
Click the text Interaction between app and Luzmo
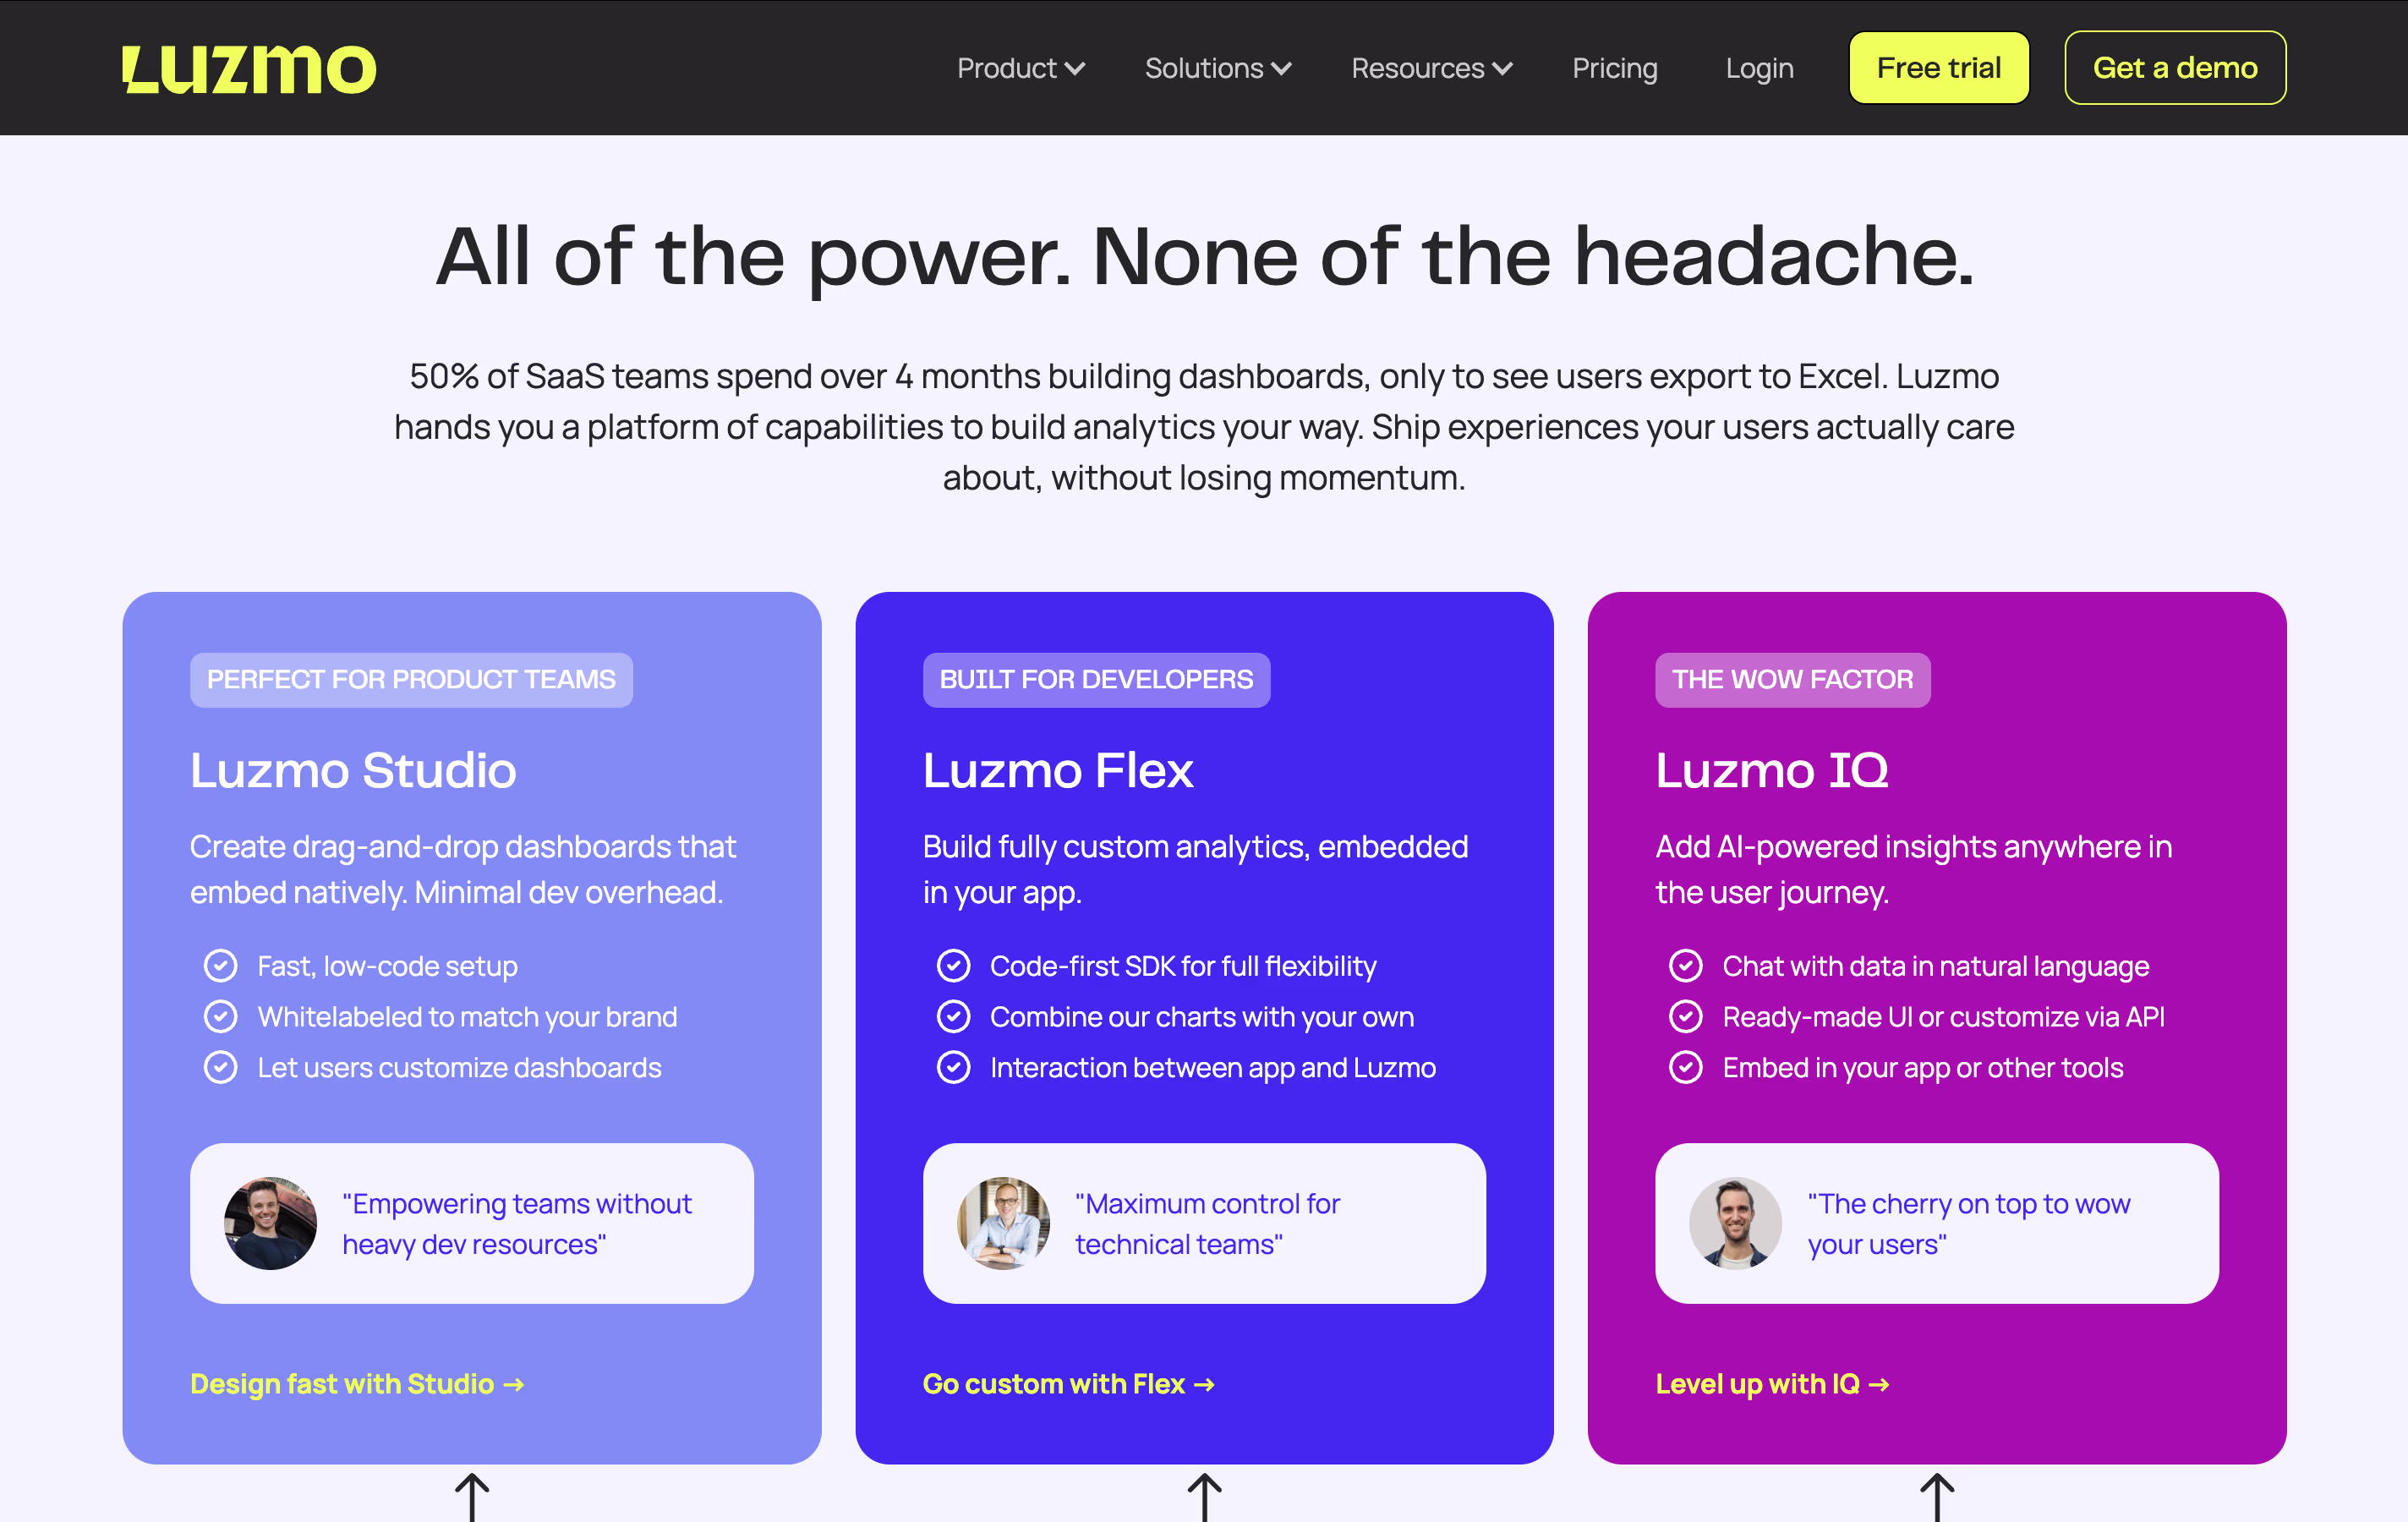1212,1068
